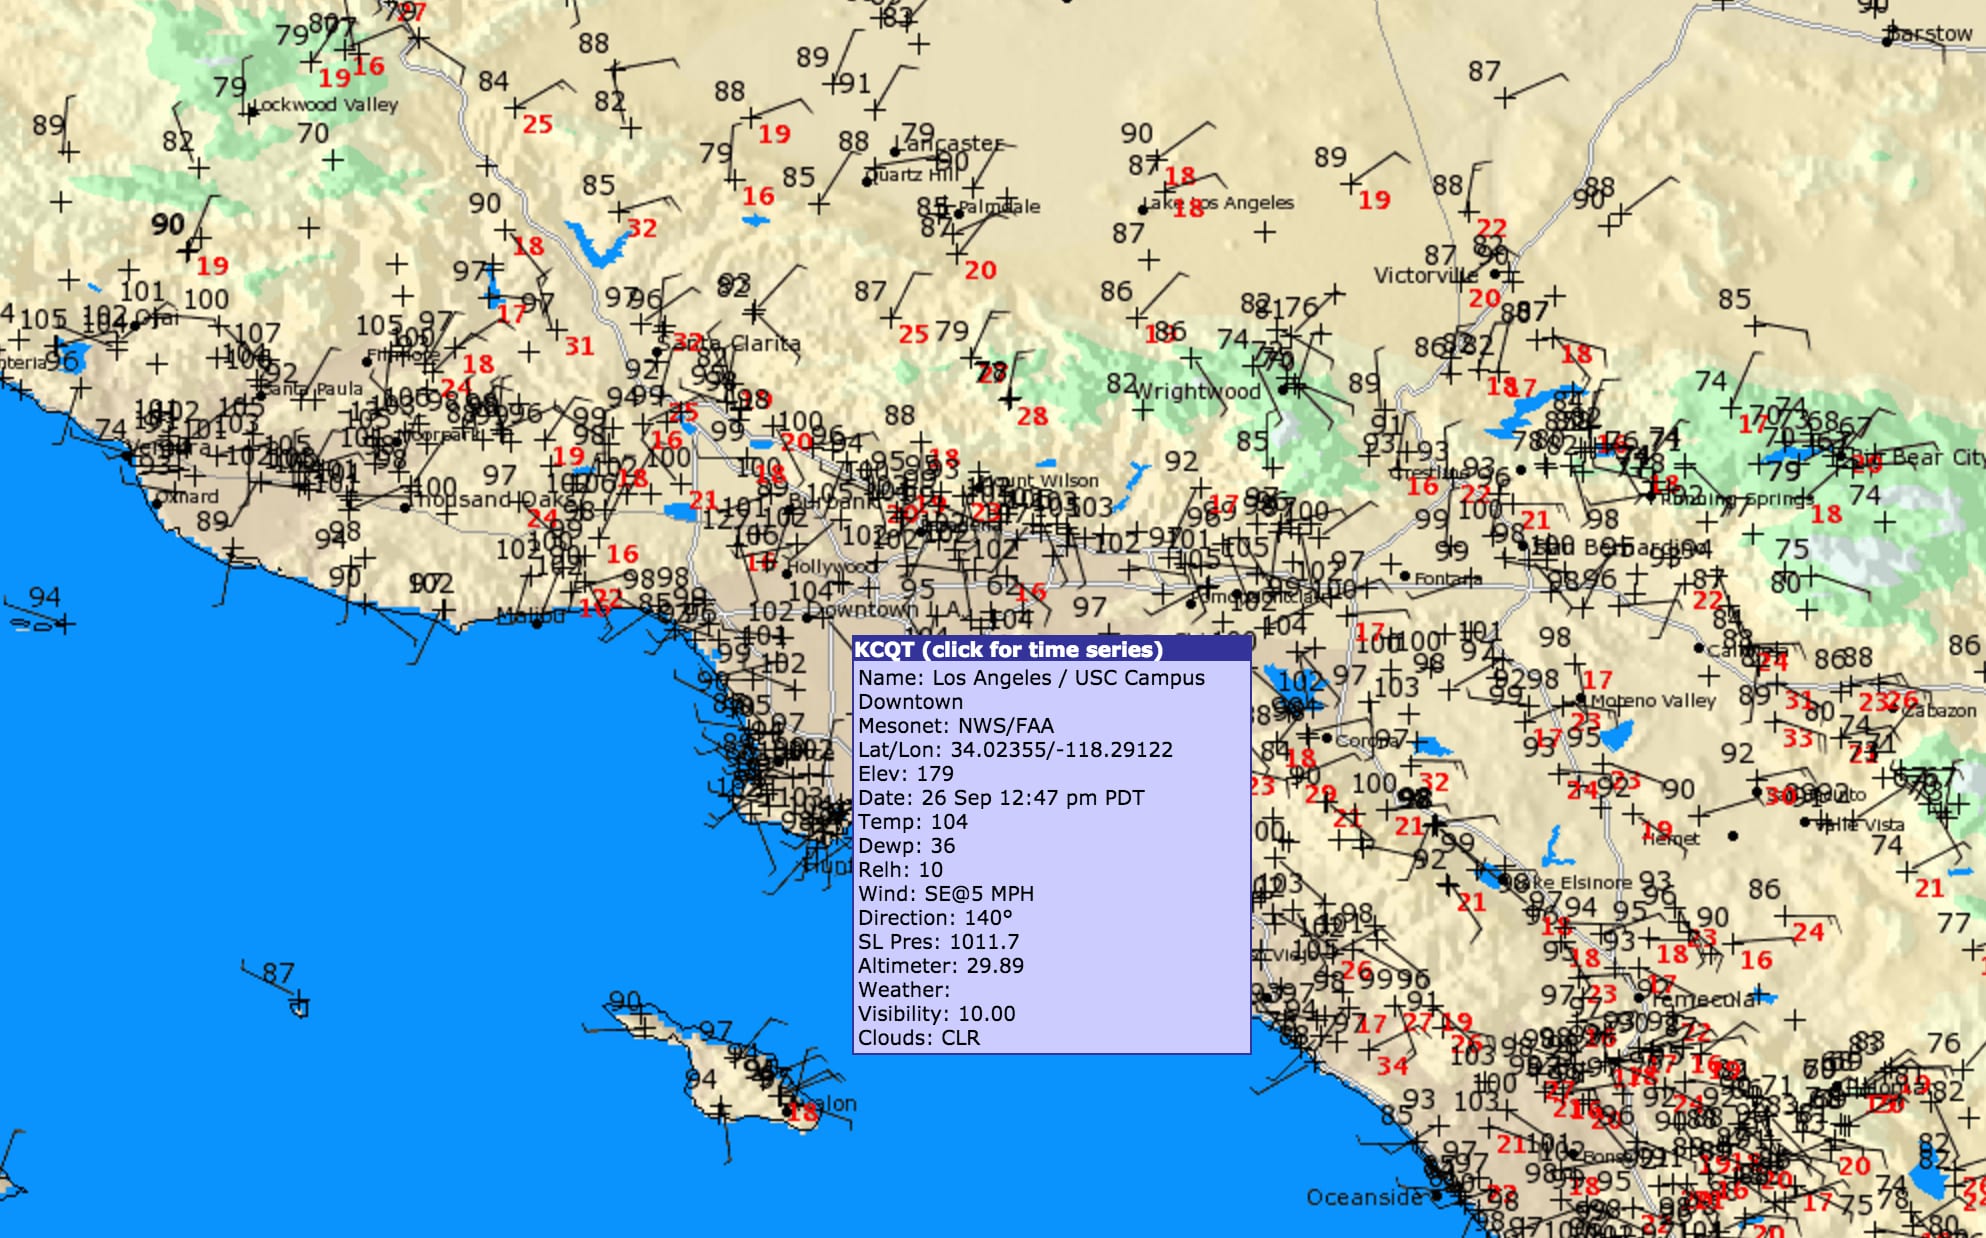Select the Lancaster city label
1986x1238 pixels.
coord(951,144)
